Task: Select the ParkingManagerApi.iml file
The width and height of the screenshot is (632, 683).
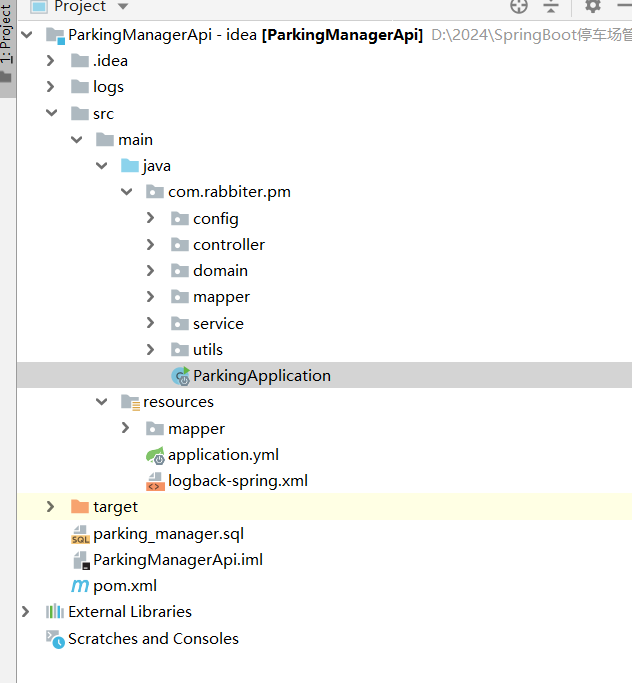Action: [x=177, y=560]
